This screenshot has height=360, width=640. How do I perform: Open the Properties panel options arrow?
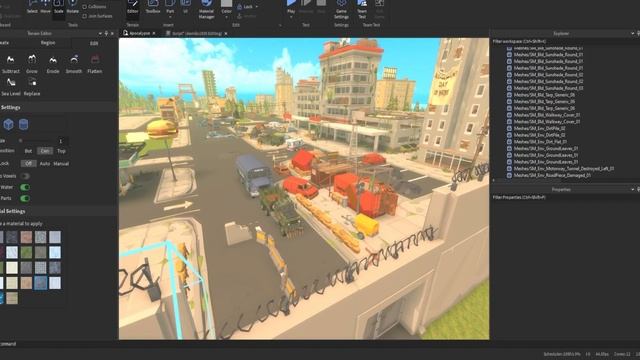click(633, 189)
